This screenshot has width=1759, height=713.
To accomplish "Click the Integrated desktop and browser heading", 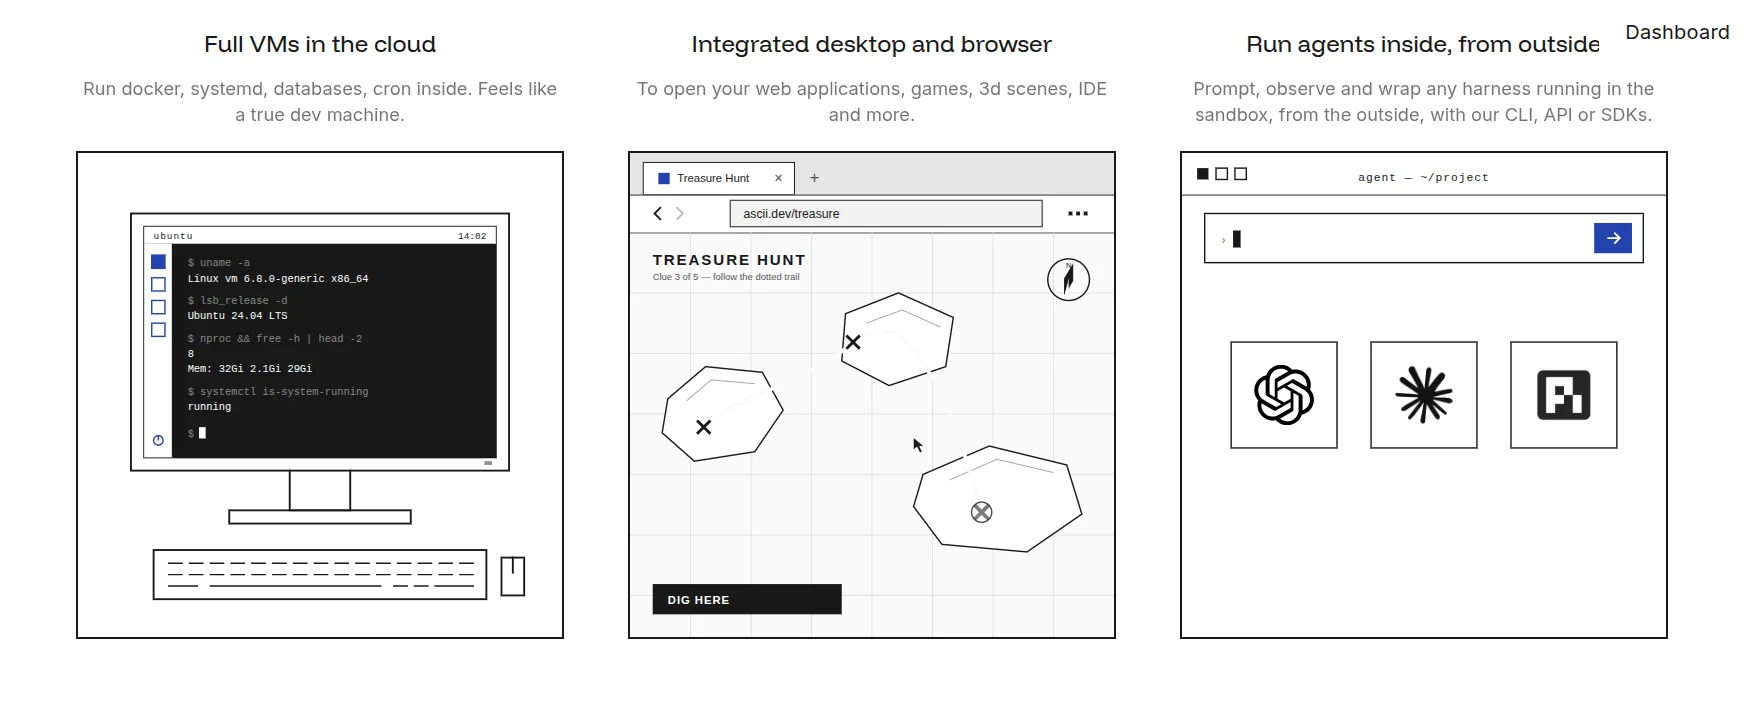I will (x=872, y=44).
